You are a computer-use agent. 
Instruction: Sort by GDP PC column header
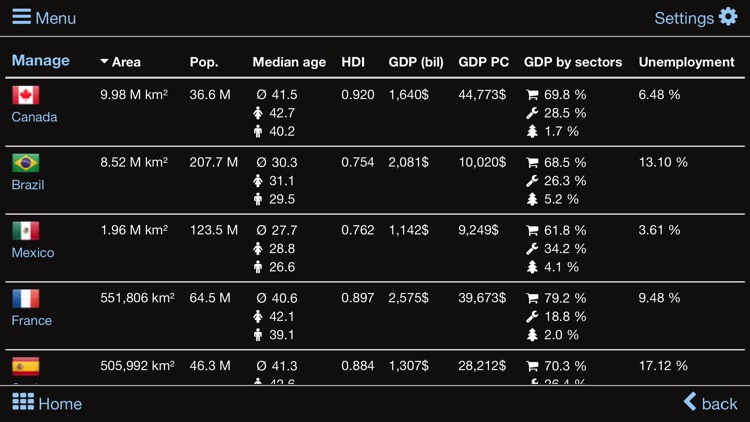tap(481, 62)
